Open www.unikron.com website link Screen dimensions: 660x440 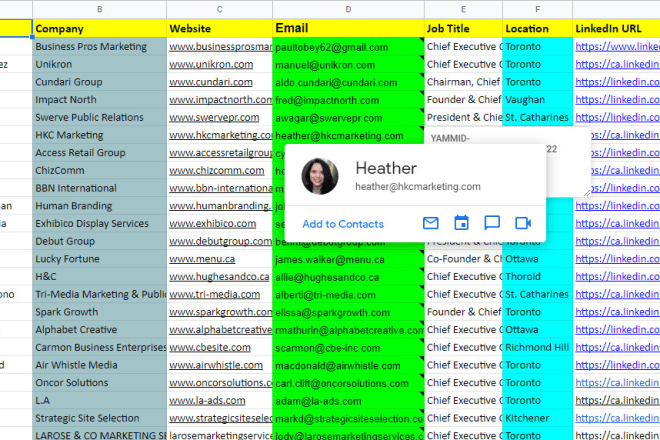pos(211,64)
